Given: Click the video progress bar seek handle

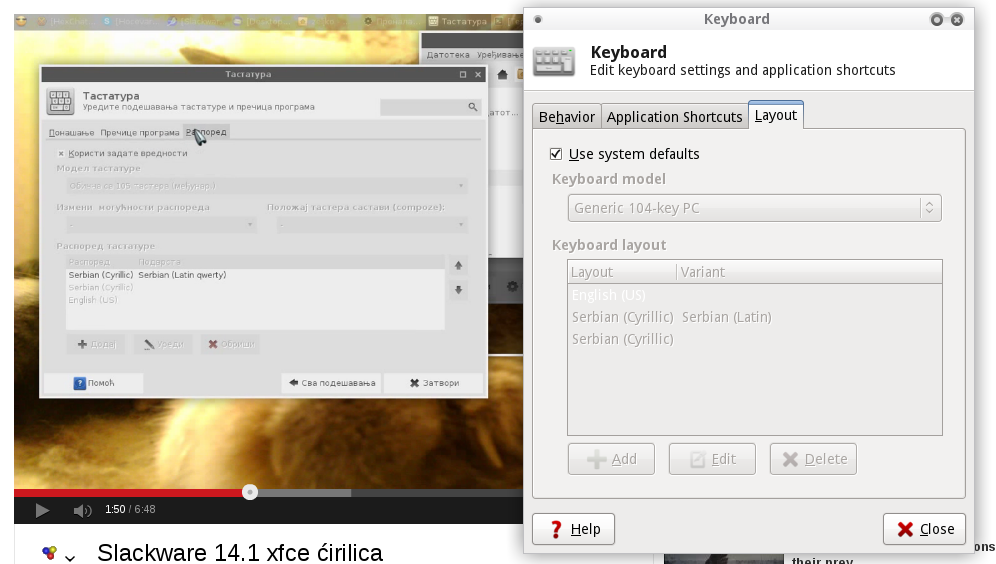Looking at the screenshot, I should (x=250, y=491).
